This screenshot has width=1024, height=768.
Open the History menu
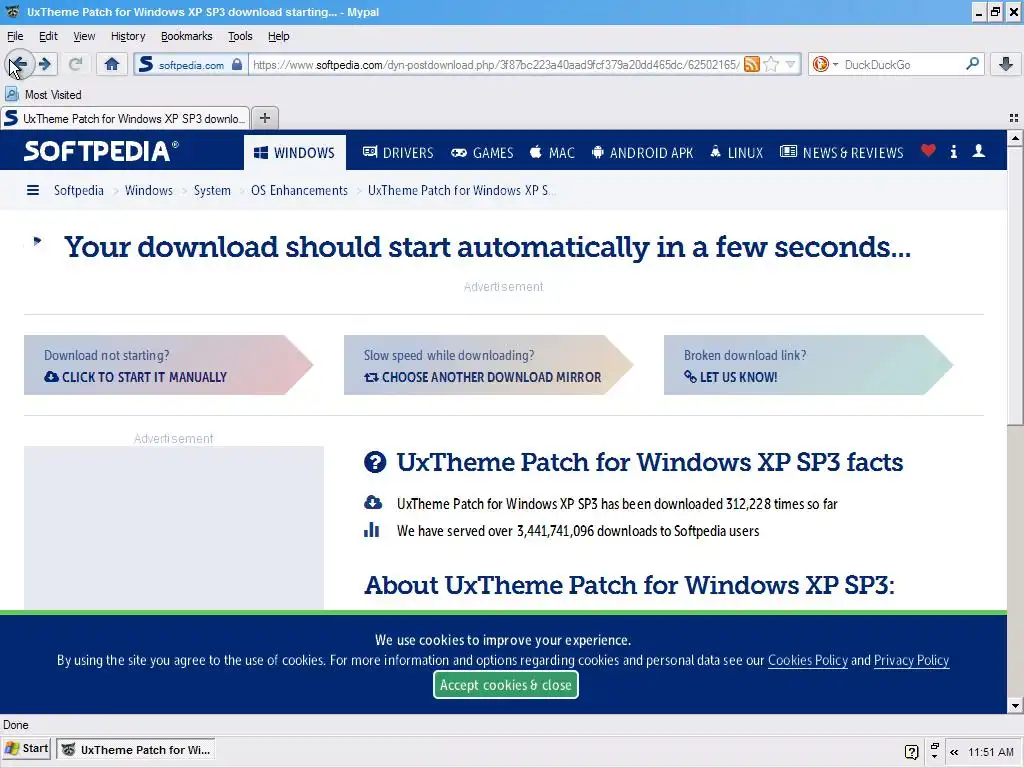pos(128,36)
